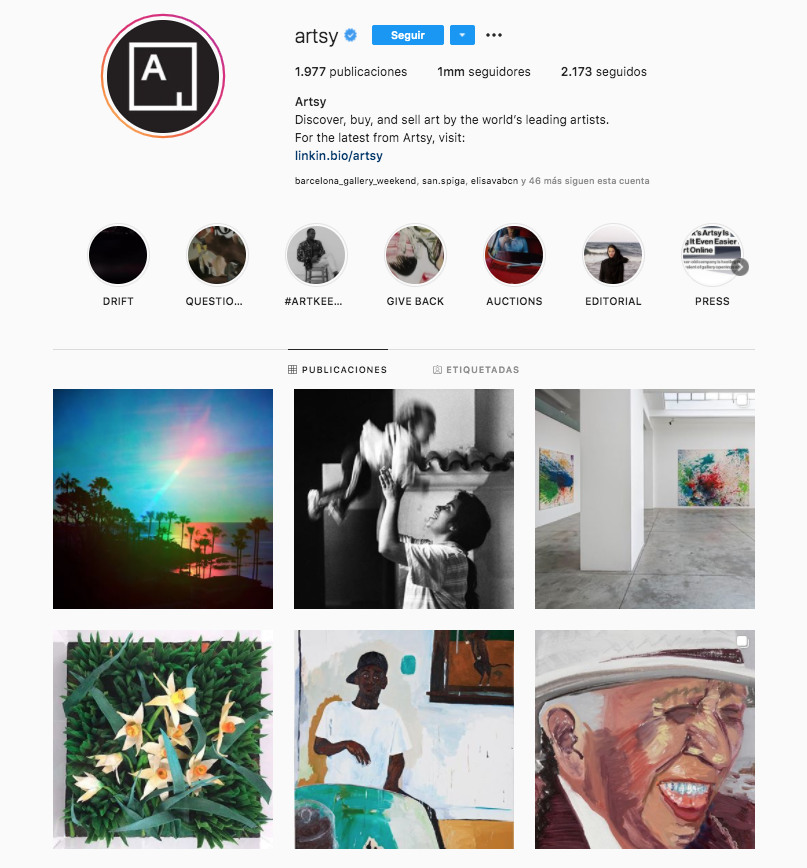Viewport: 807px width, 868px height.
Task: Open Artsy's profile picture story
Action: coord(163,76)
